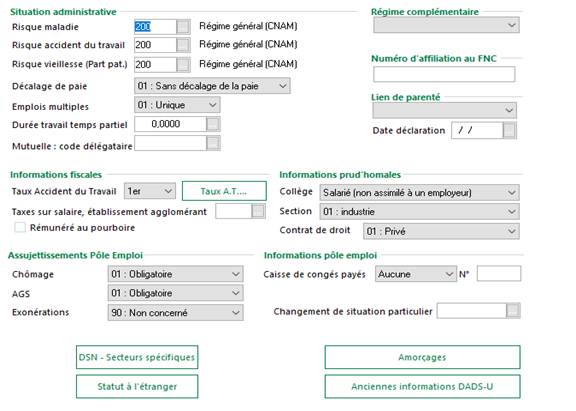Image resolution: width=576 pixels, height=411 pixels.
Task: Open lookup button for Risque vieillesse field
Action: [183, 64]
